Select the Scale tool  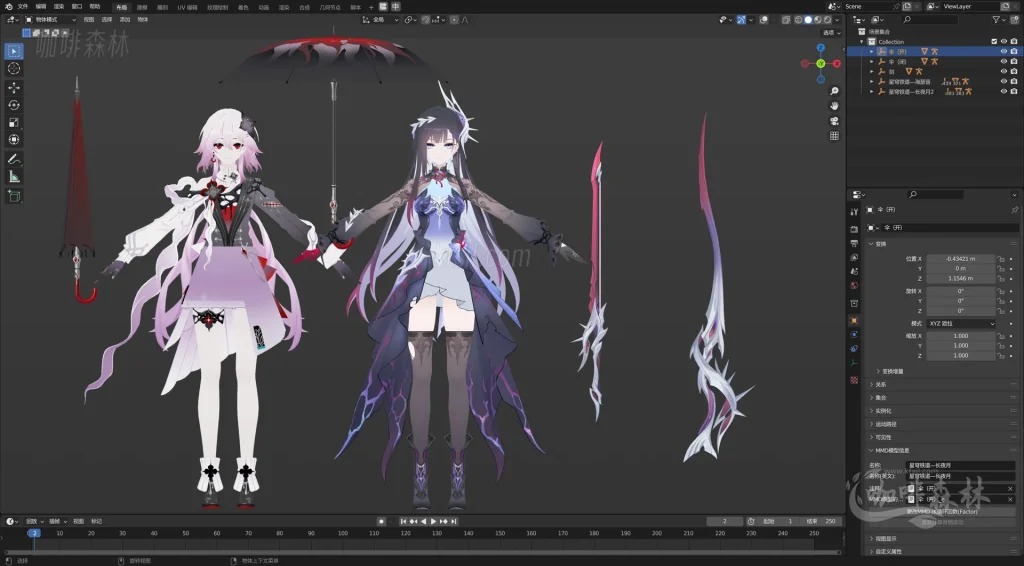click(14, 122)
